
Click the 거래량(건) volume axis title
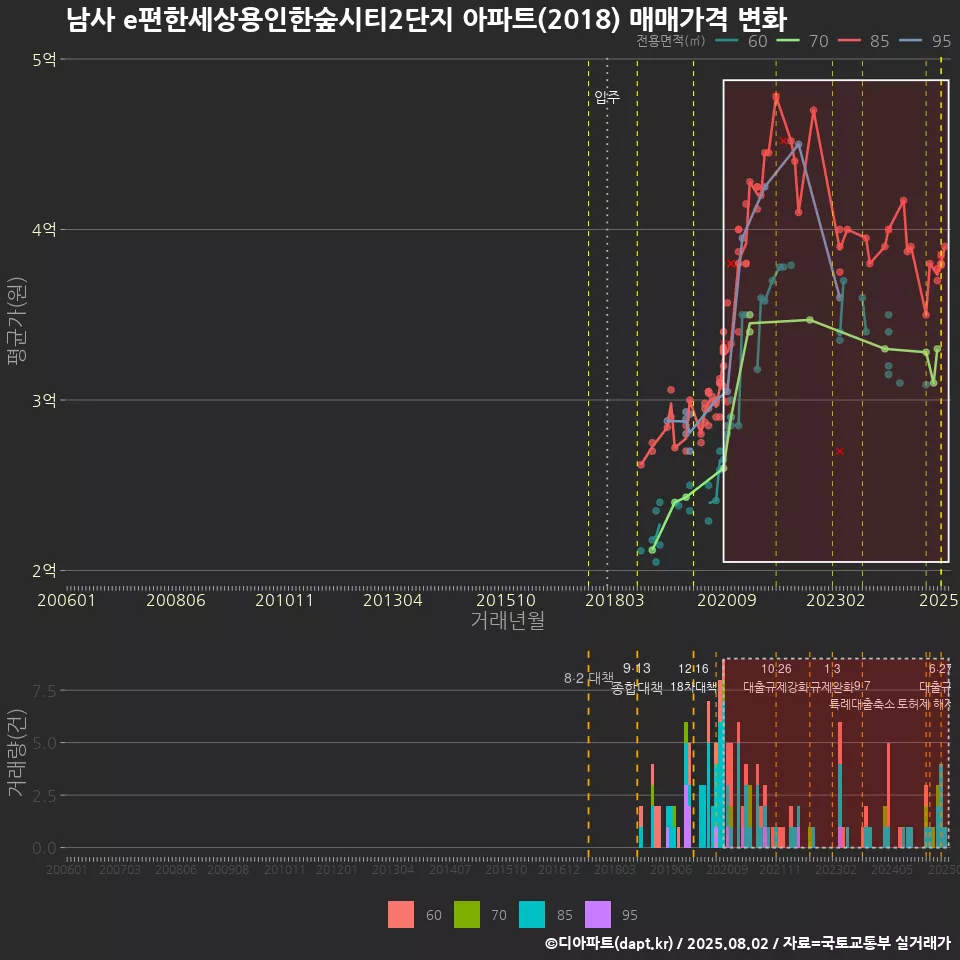[16, 752]
